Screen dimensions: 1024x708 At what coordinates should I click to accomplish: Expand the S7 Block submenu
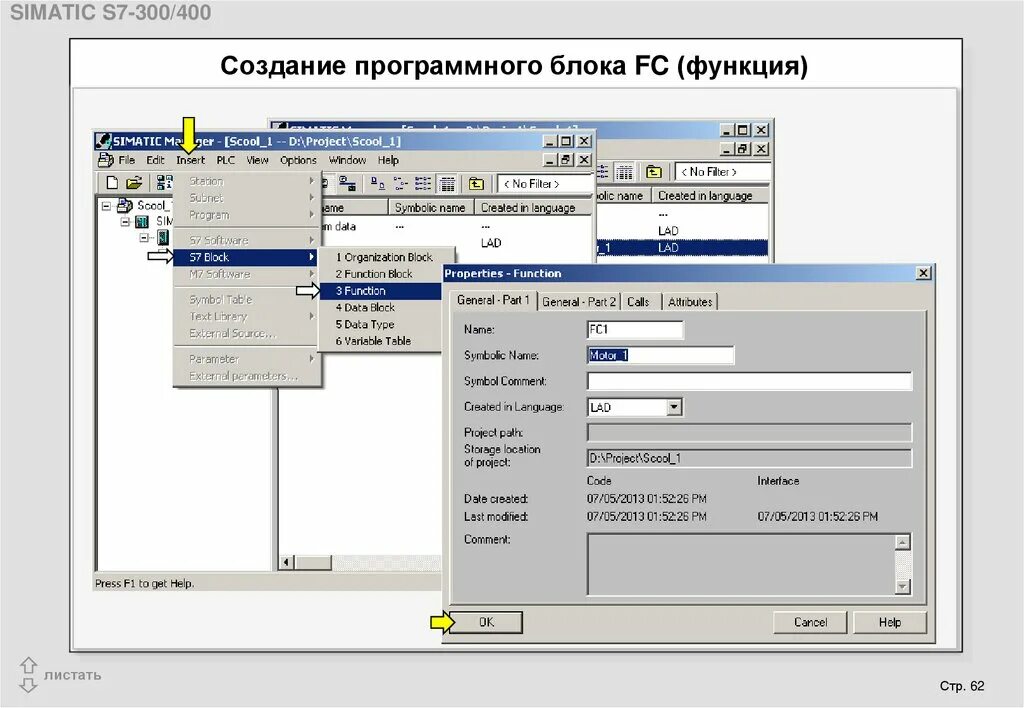[x=247, y=257]
